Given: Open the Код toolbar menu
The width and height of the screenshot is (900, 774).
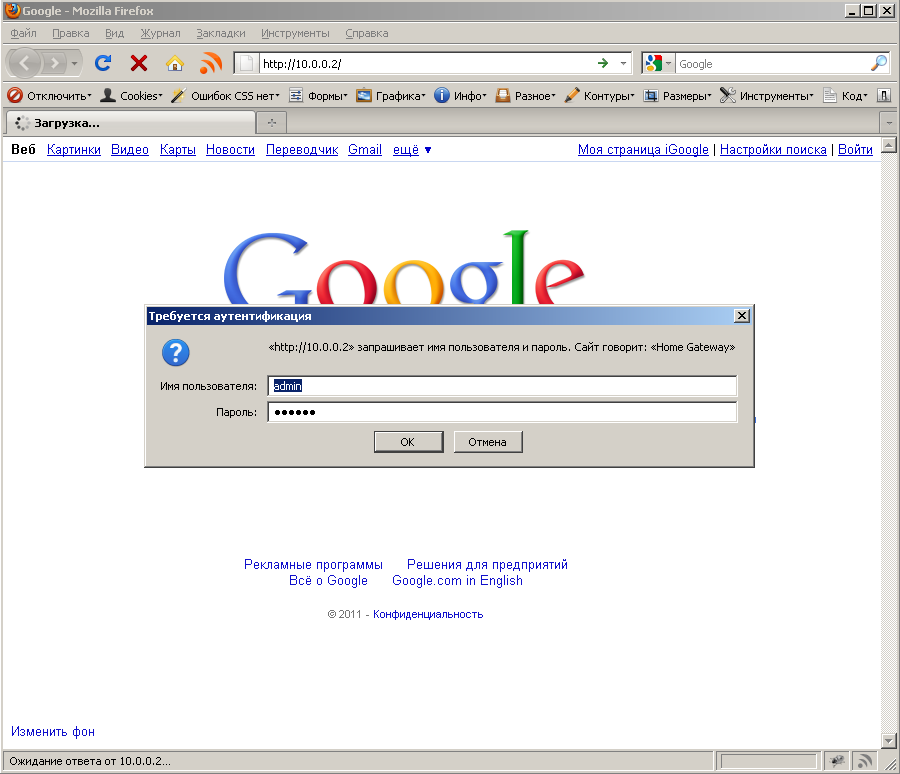Looking at the screenshot, I should 845,96.
